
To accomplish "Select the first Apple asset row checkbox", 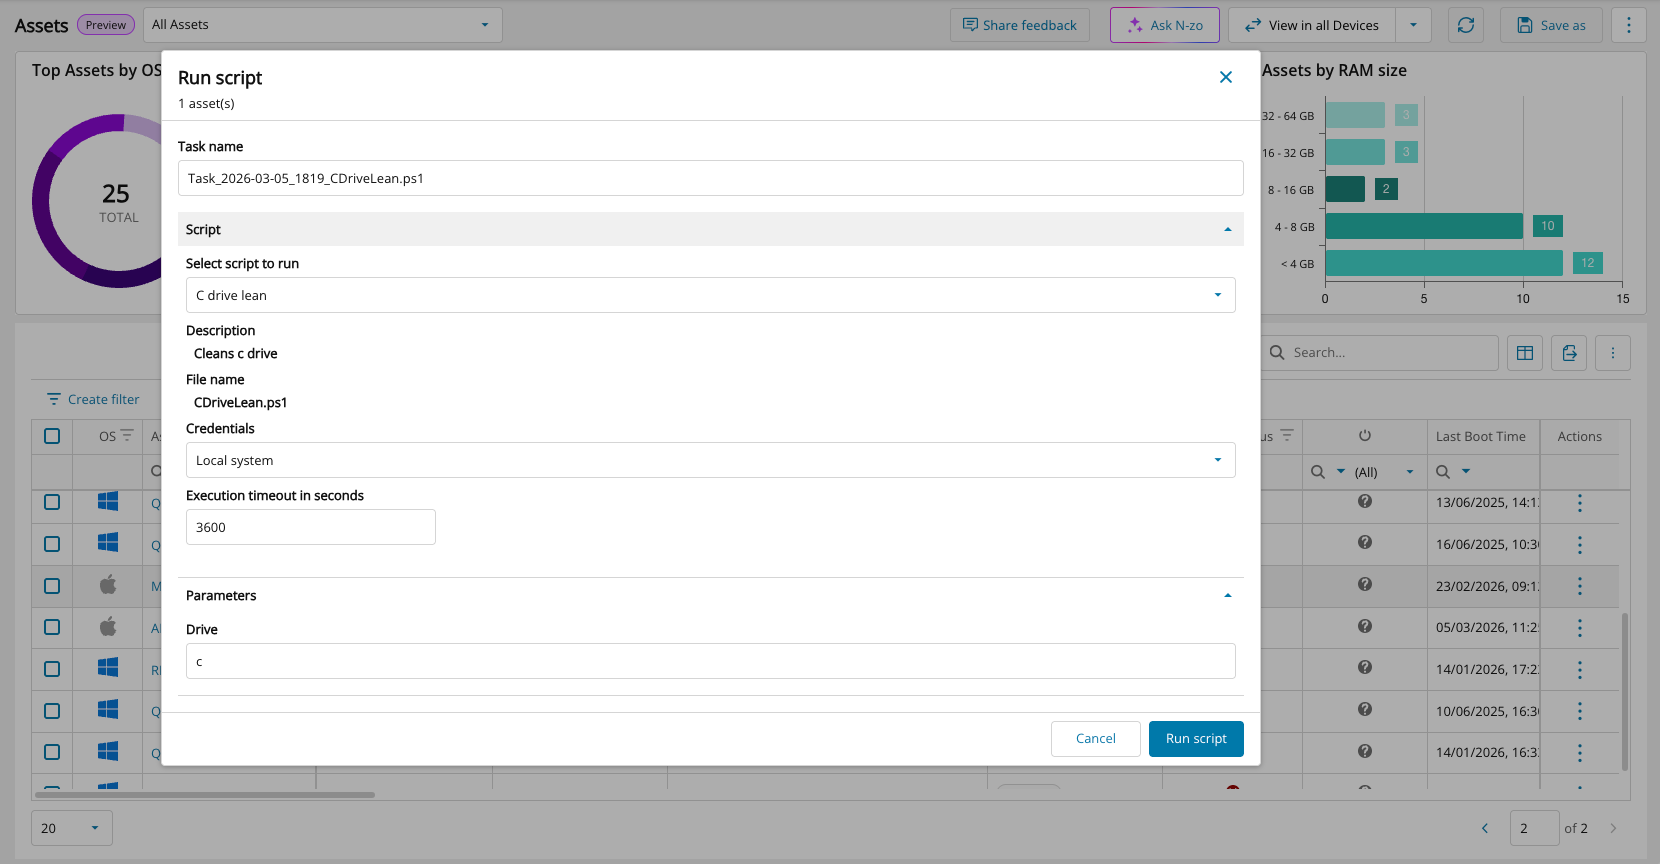I will coord(52,586).
